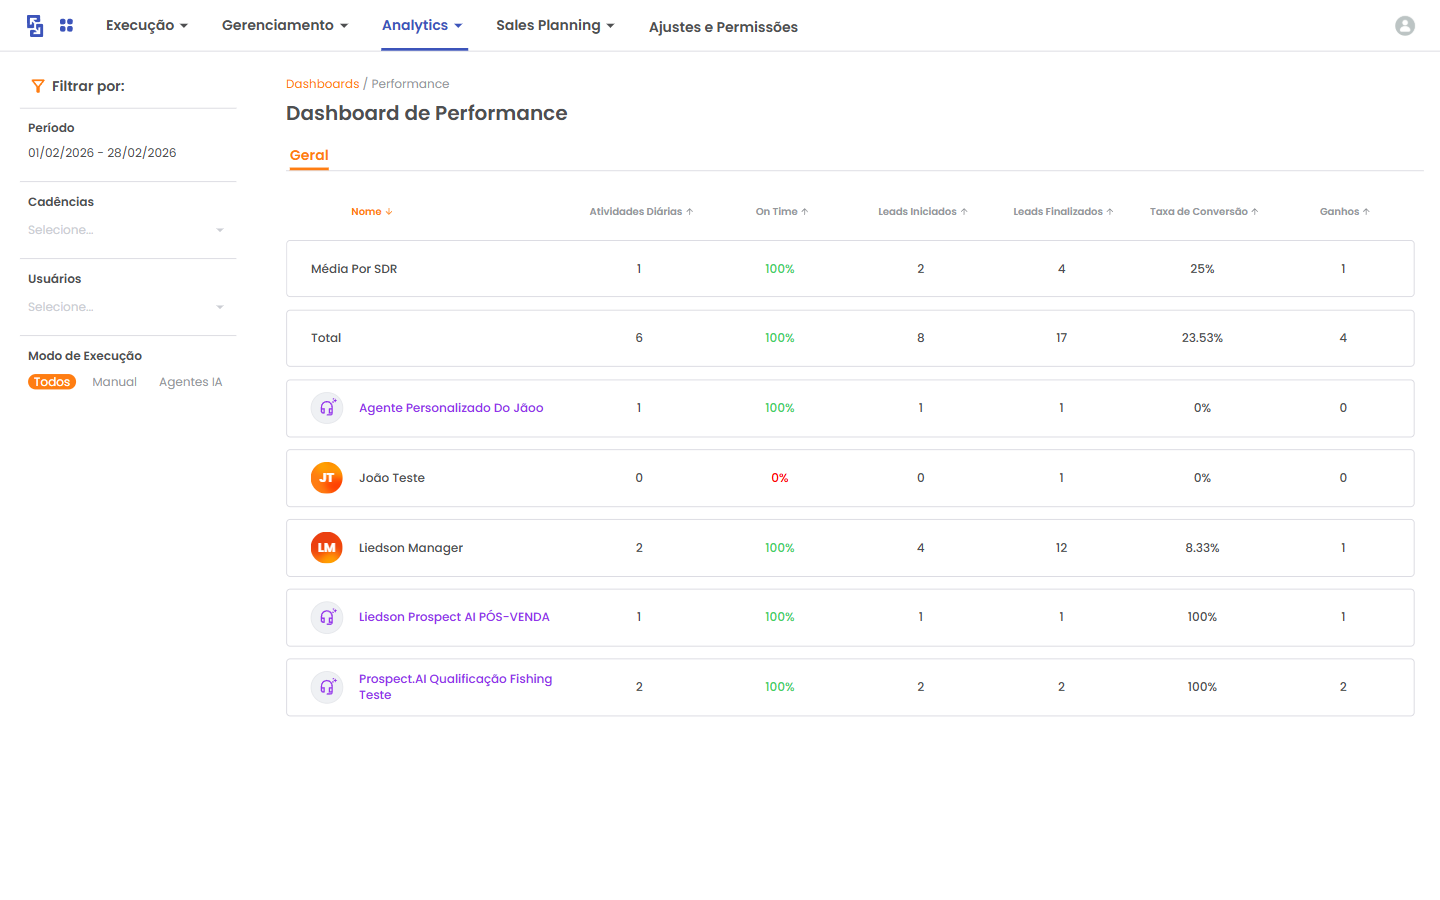Open the Gerenciamento menu

point(285,25)
